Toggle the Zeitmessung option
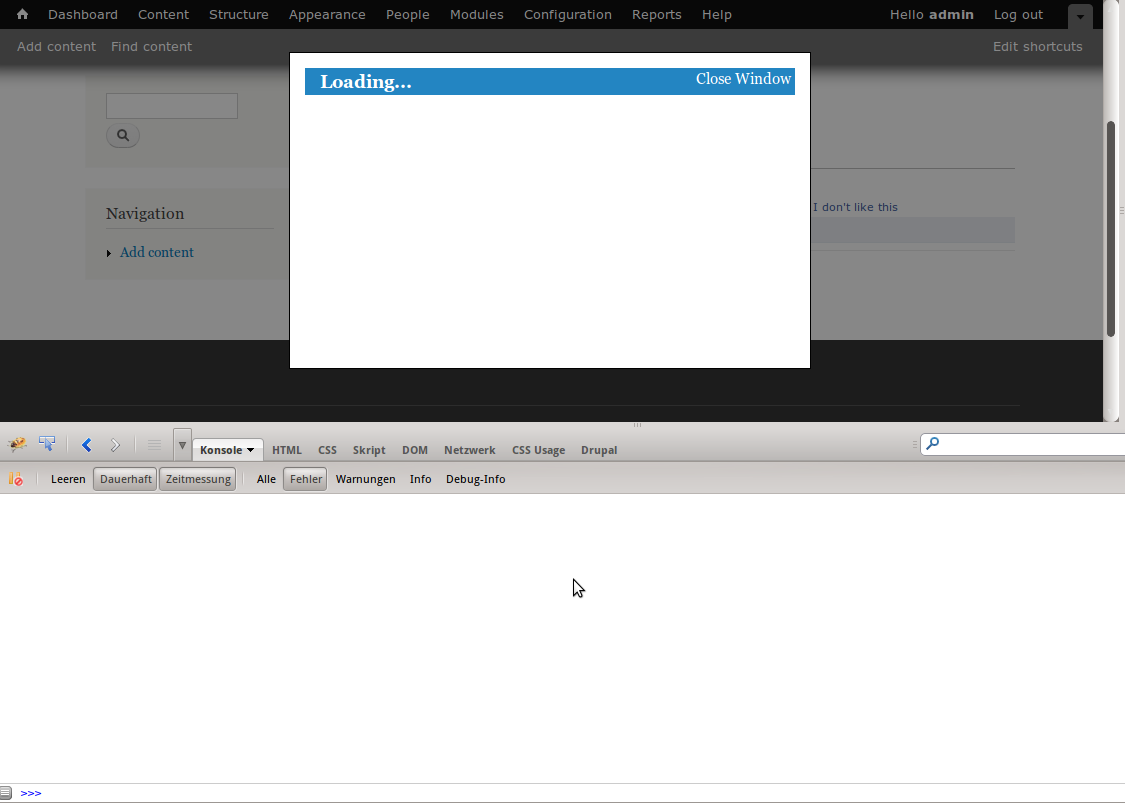The image size is (1125, 804). (197, 478)
